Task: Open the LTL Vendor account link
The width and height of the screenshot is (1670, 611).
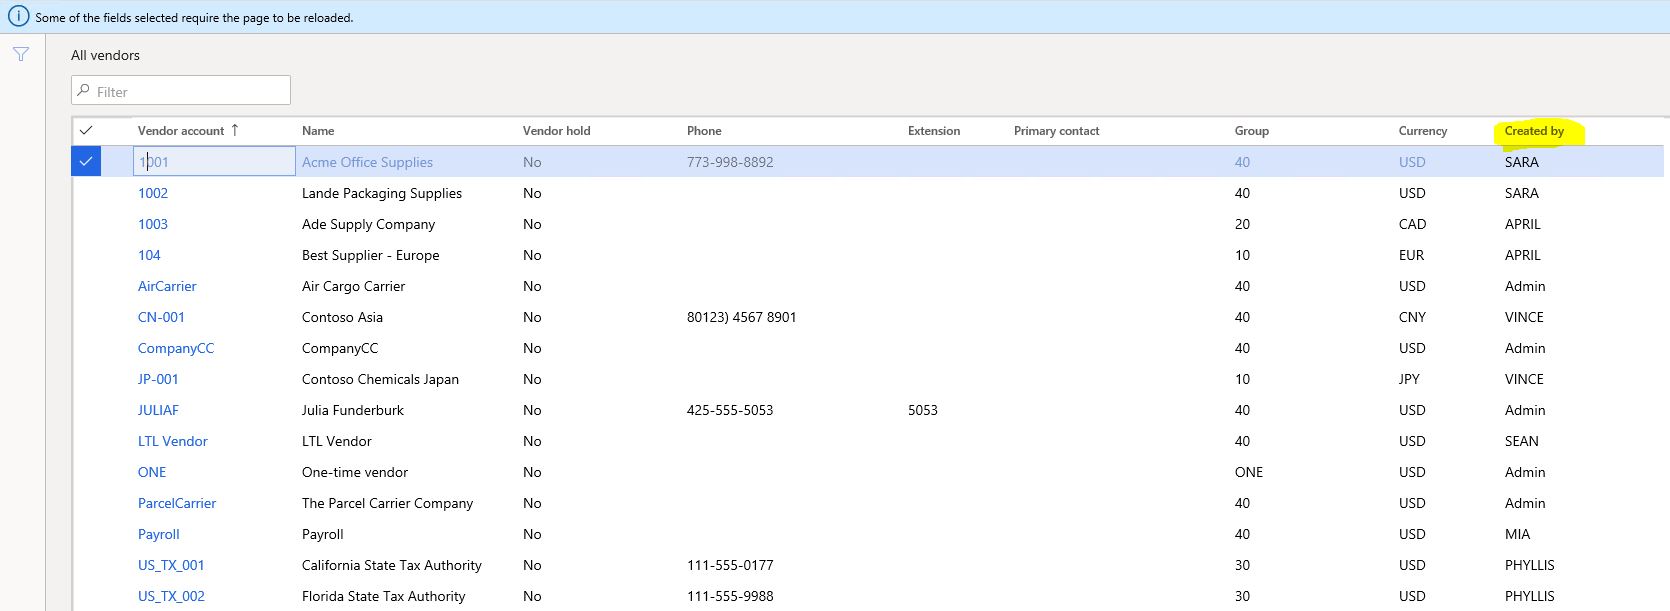Action: 173,441
